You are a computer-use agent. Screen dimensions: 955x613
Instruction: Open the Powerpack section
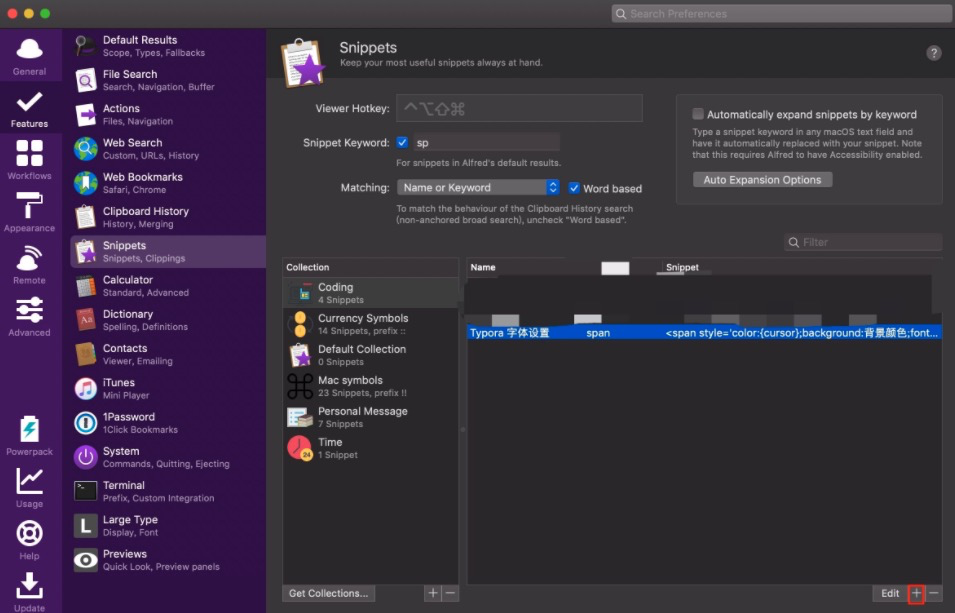click(x=29, y=435)
